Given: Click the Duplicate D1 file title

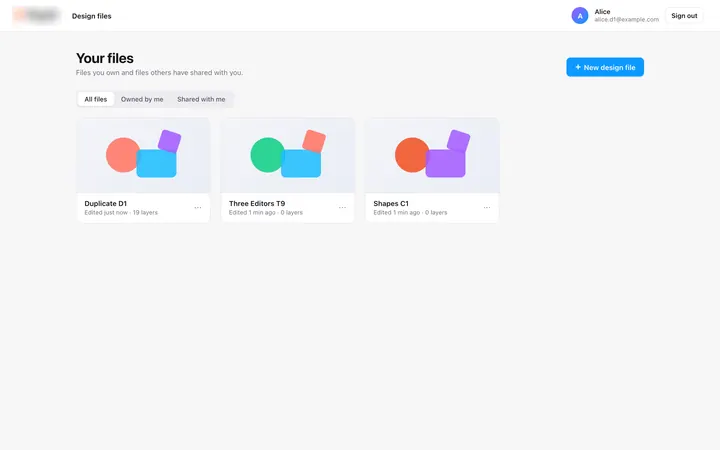Looking at the screenshot, I should [106, 203].
